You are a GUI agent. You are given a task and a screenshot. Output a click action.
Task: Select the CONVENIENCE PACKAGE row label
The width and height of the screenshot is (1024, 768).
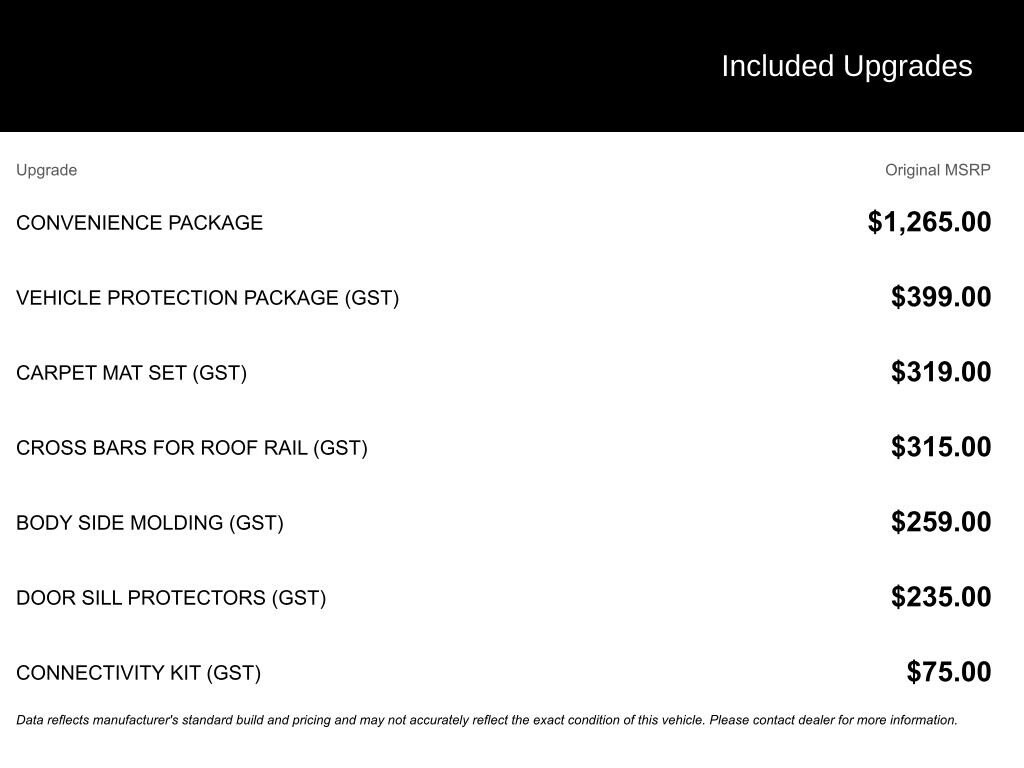139,223
